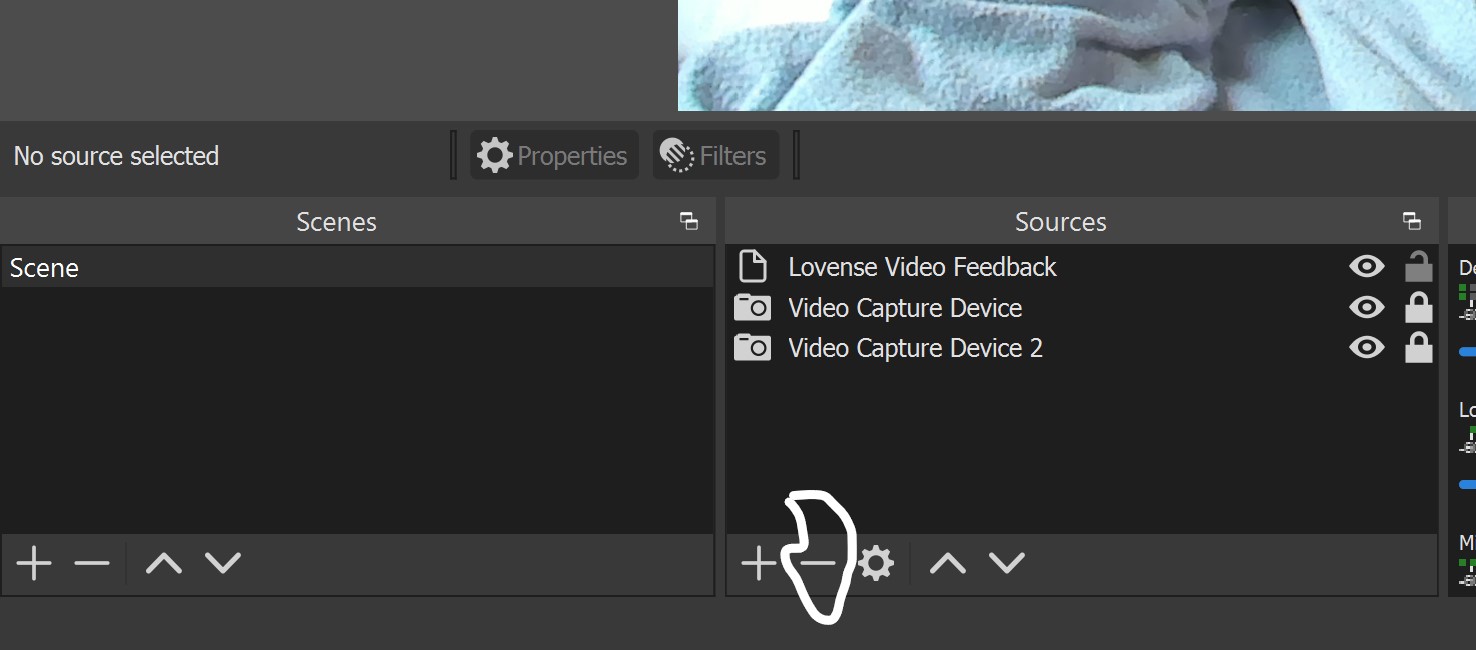Remove selected source using minus icon
Viewport: 1476px width, 650px height.
click(x=817, y=564)
